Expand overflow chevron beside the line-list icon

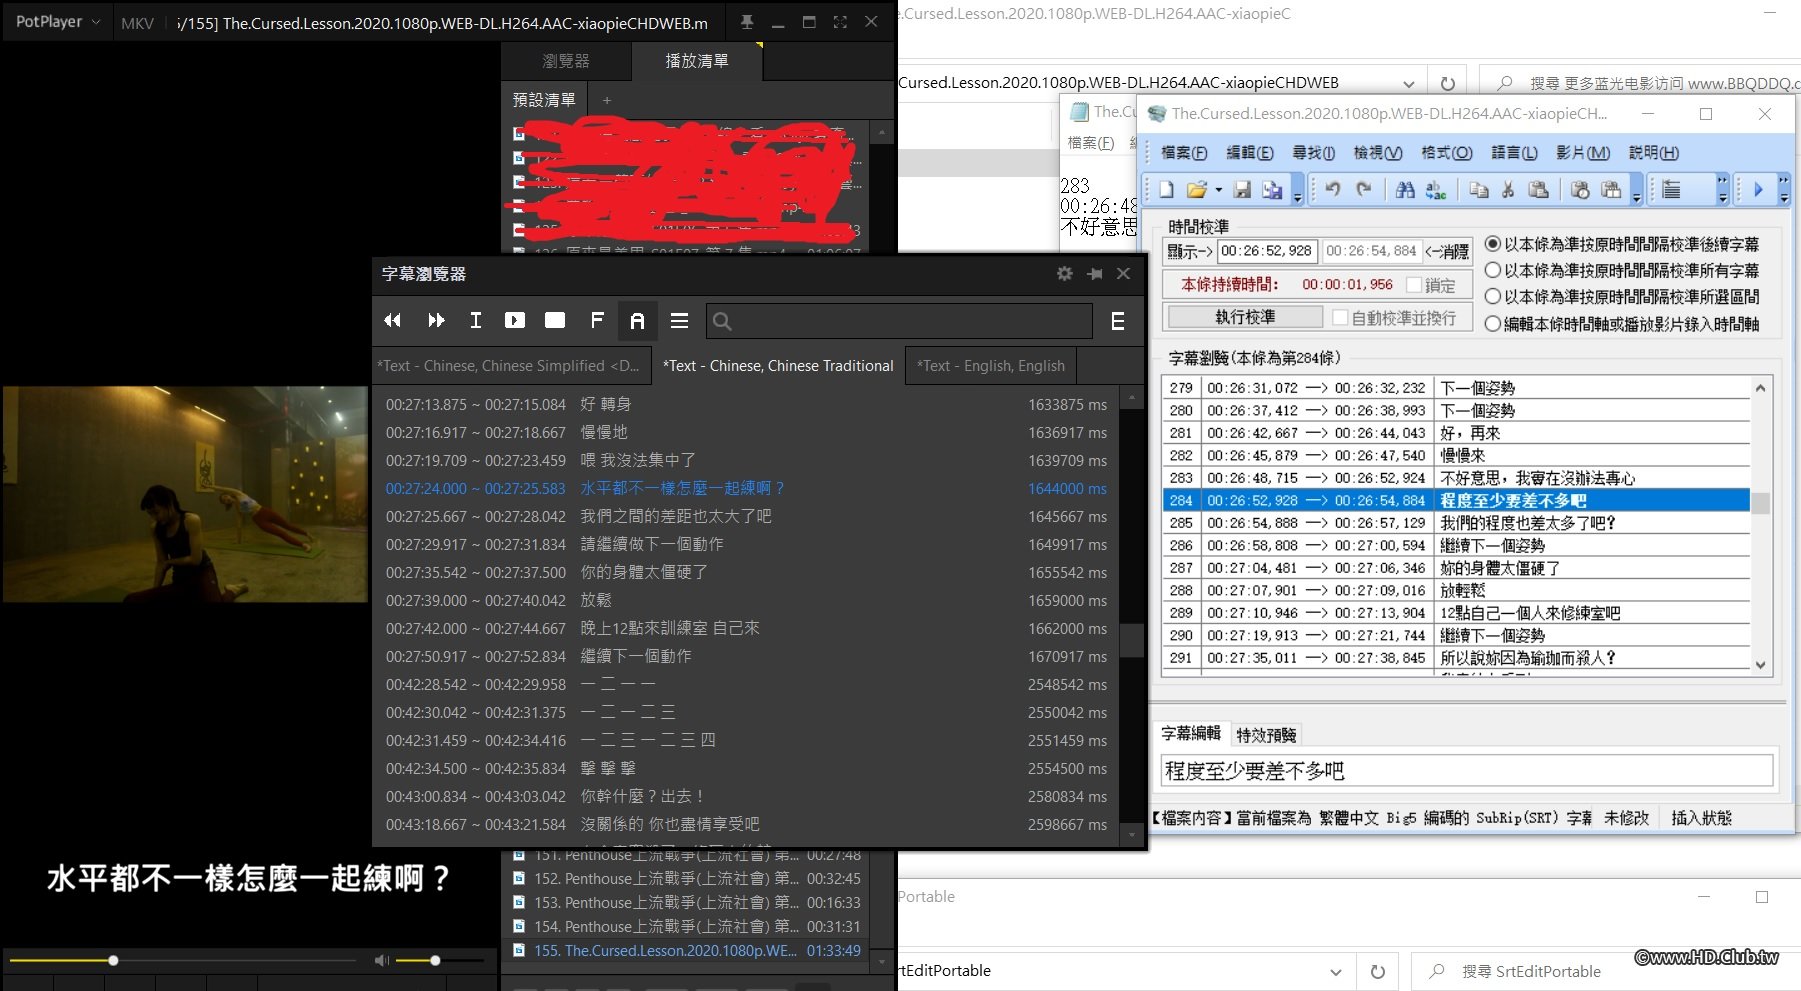[x=1722, y=190]
